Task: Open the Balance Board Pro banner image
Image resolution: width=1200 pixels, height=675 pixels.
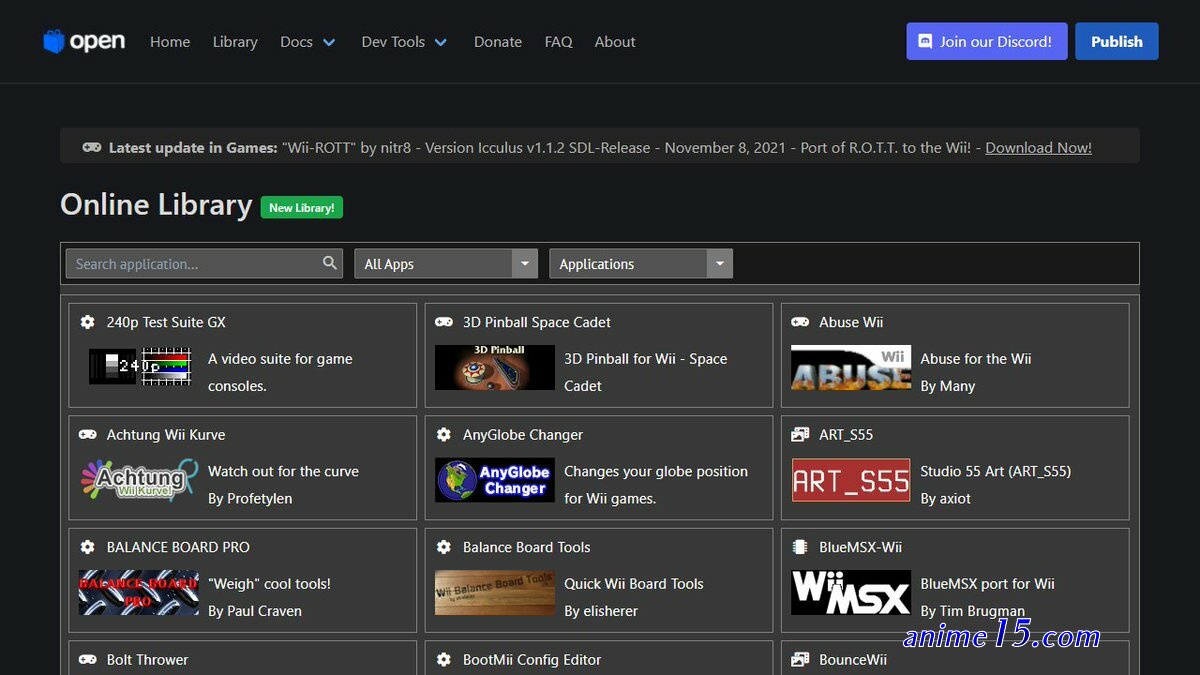Action: coord(139,592)
